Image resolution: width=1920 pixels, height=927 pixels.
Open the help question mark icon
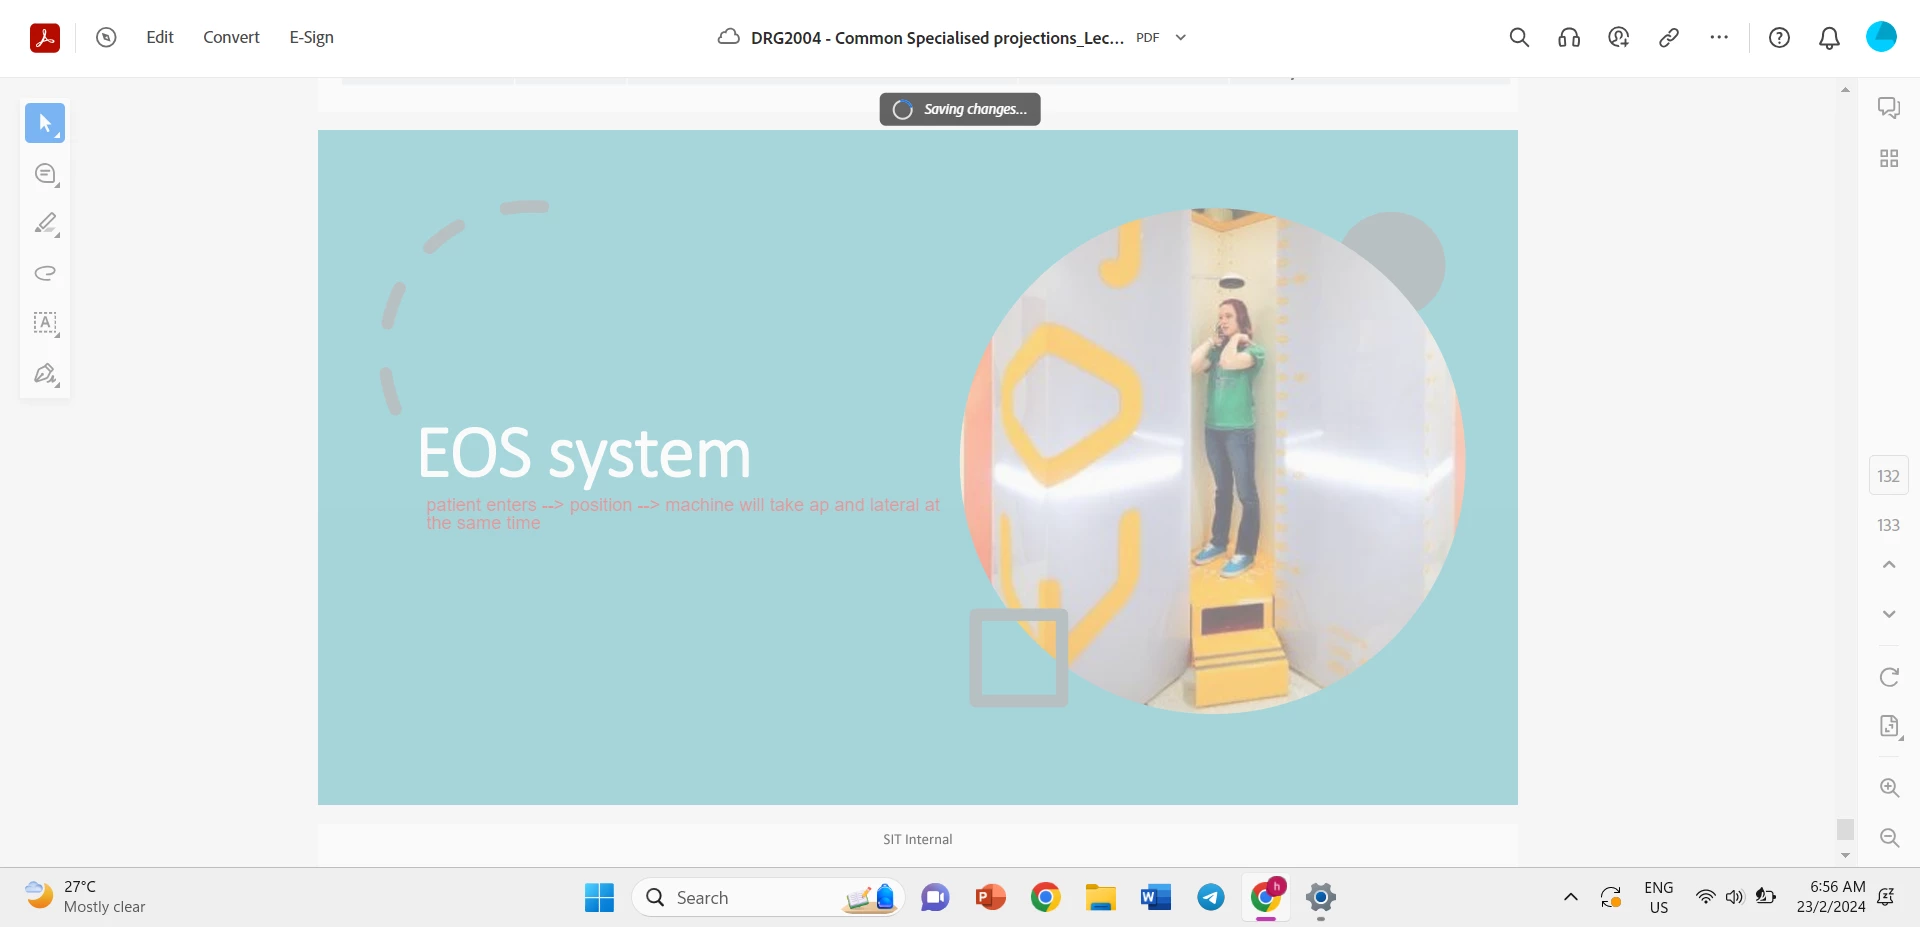(1779, 38)
